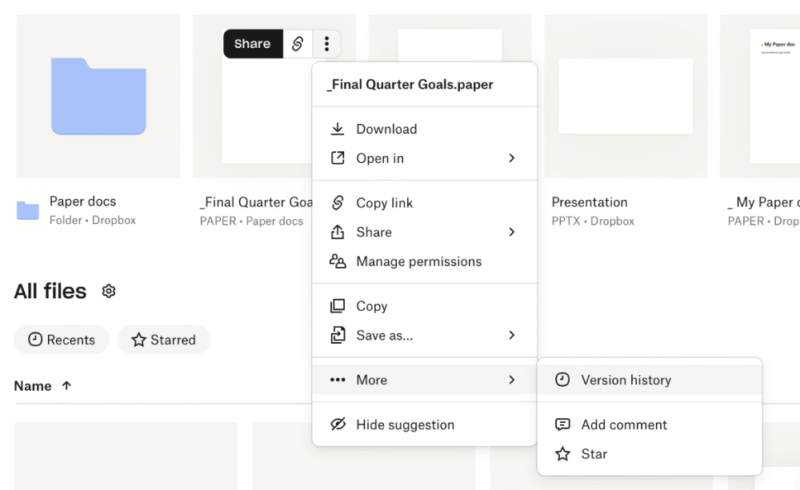Open the Paper docs folder thumbnail
Viewport: 800px width, 490px height.
point(98,95)
